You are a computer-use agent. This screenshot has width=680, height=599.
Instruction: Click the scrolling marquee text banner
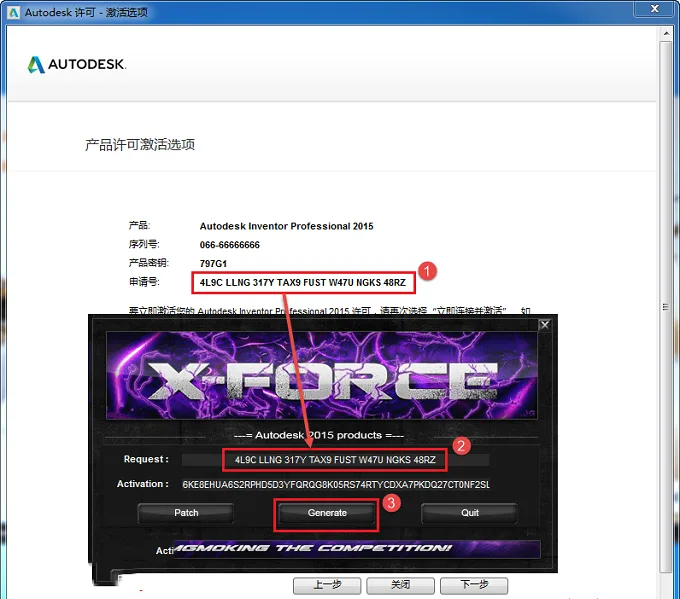[x=356, y=549]
